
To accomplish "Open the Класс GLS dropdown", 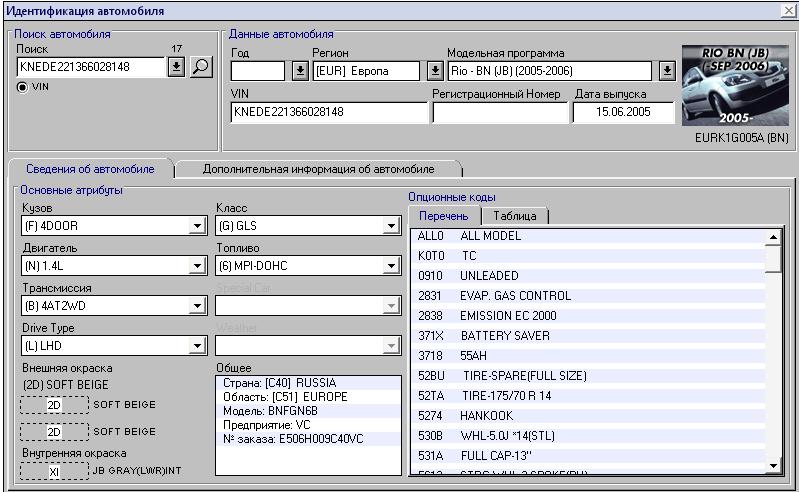I will pyautogui.click(x=392, y=227).
